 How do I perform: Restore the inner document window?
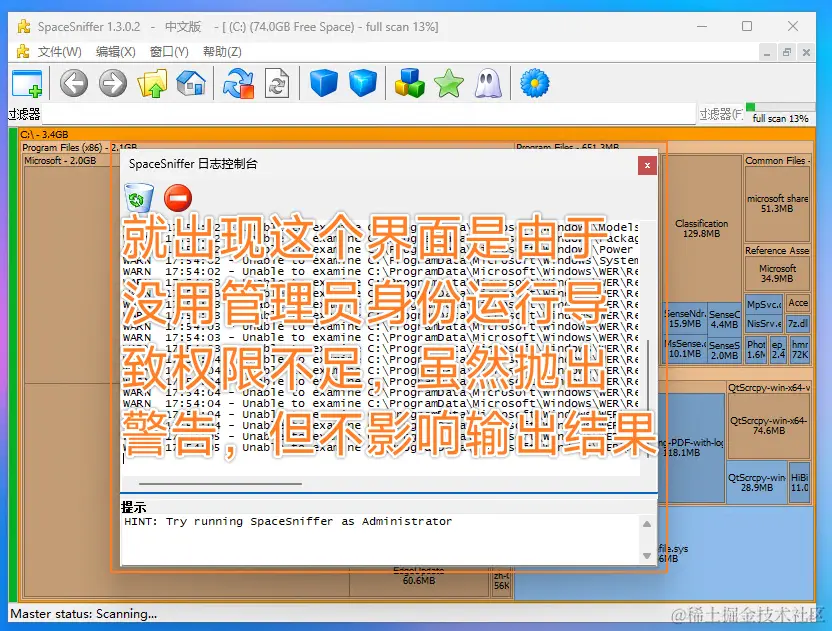point(787,53)
